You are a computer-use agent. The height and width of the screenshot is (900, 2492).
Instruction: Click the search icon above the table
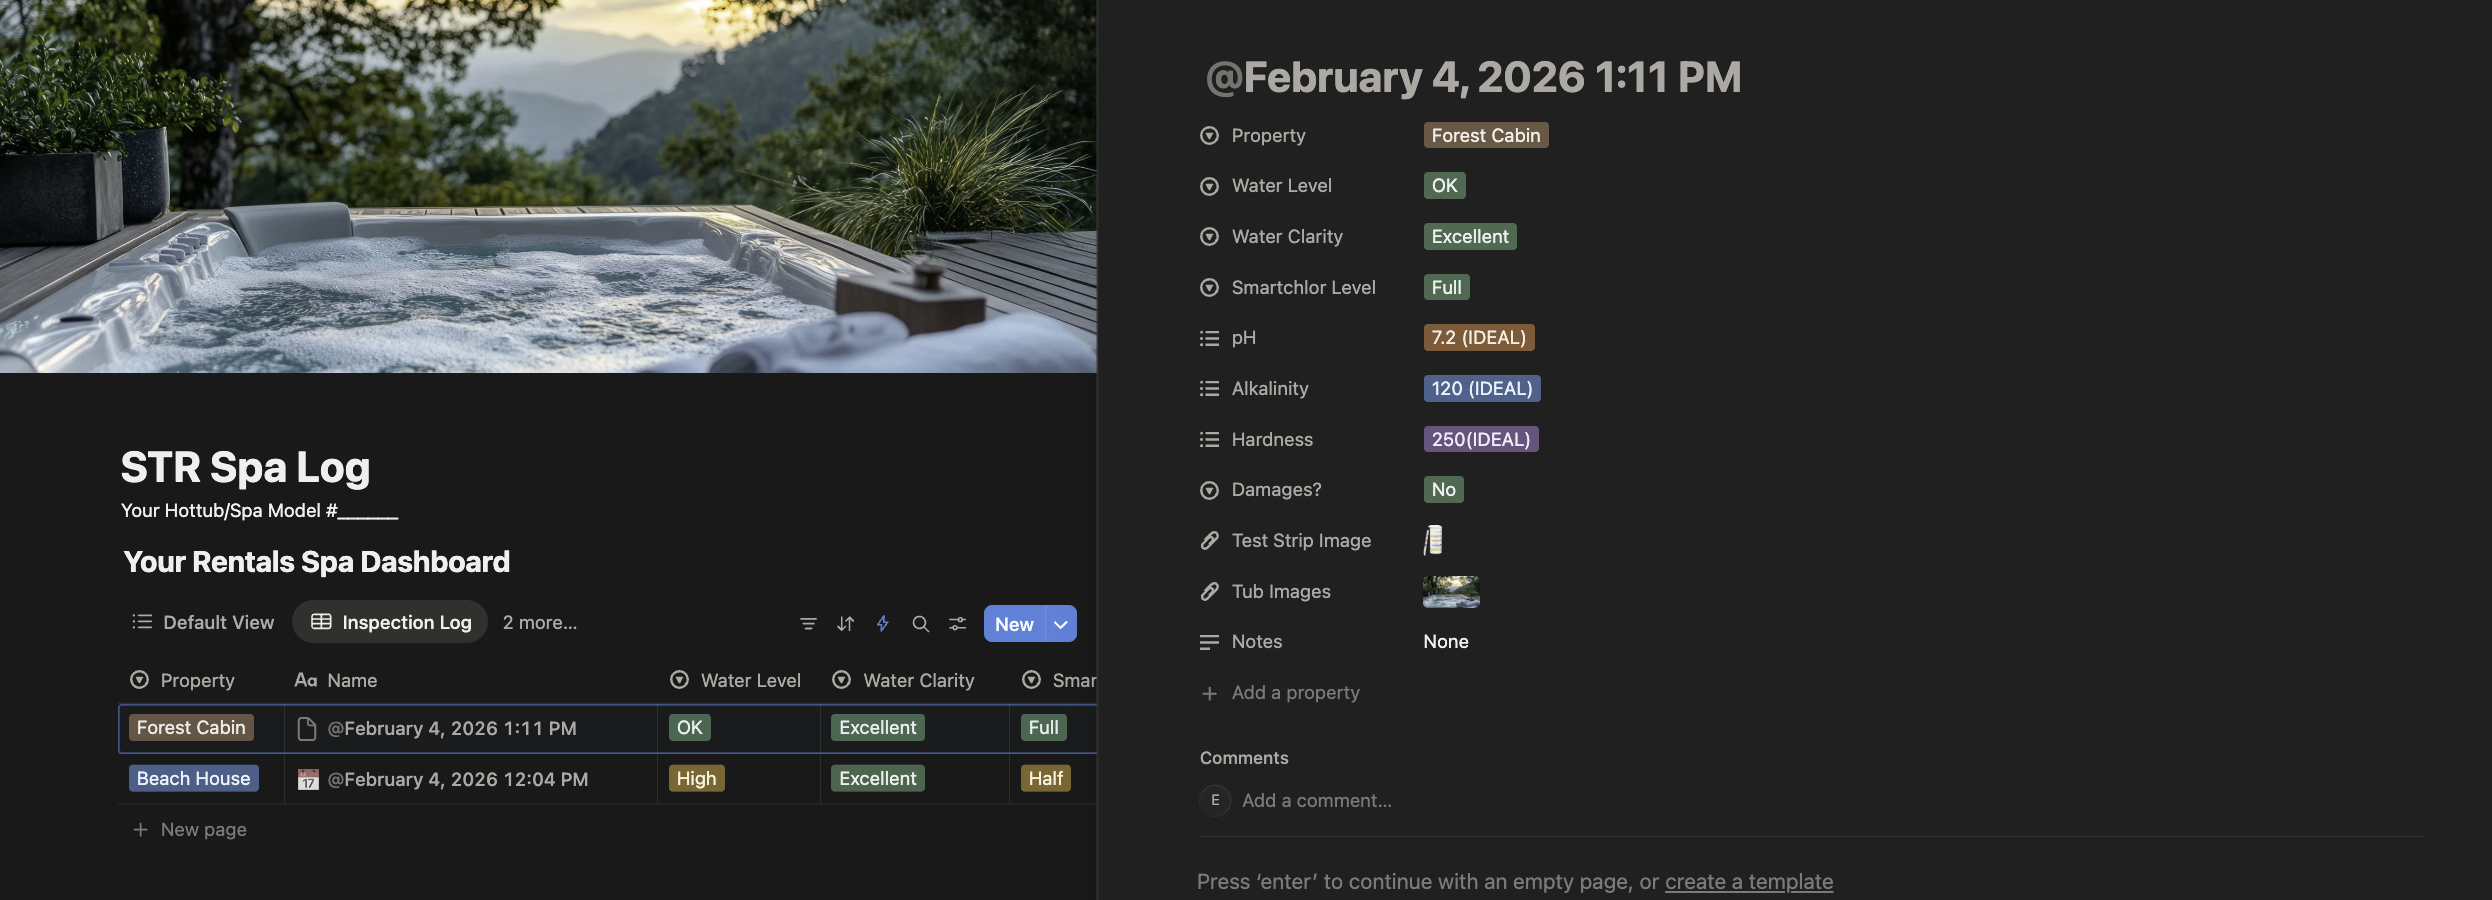click(x=920, y=623)
